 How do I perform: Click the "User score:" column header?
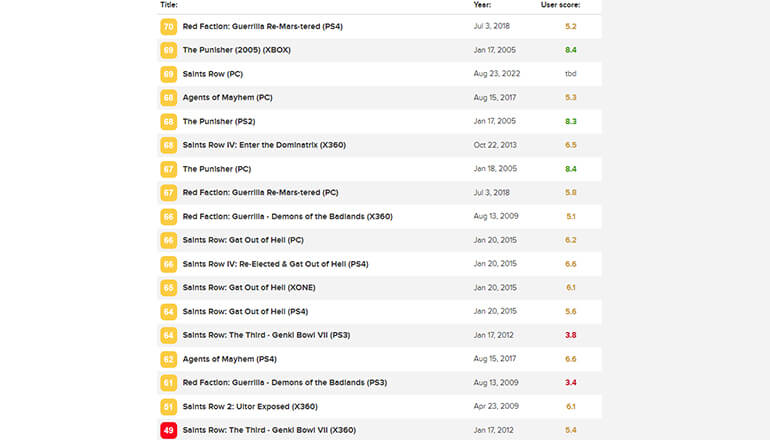(560, 5)
